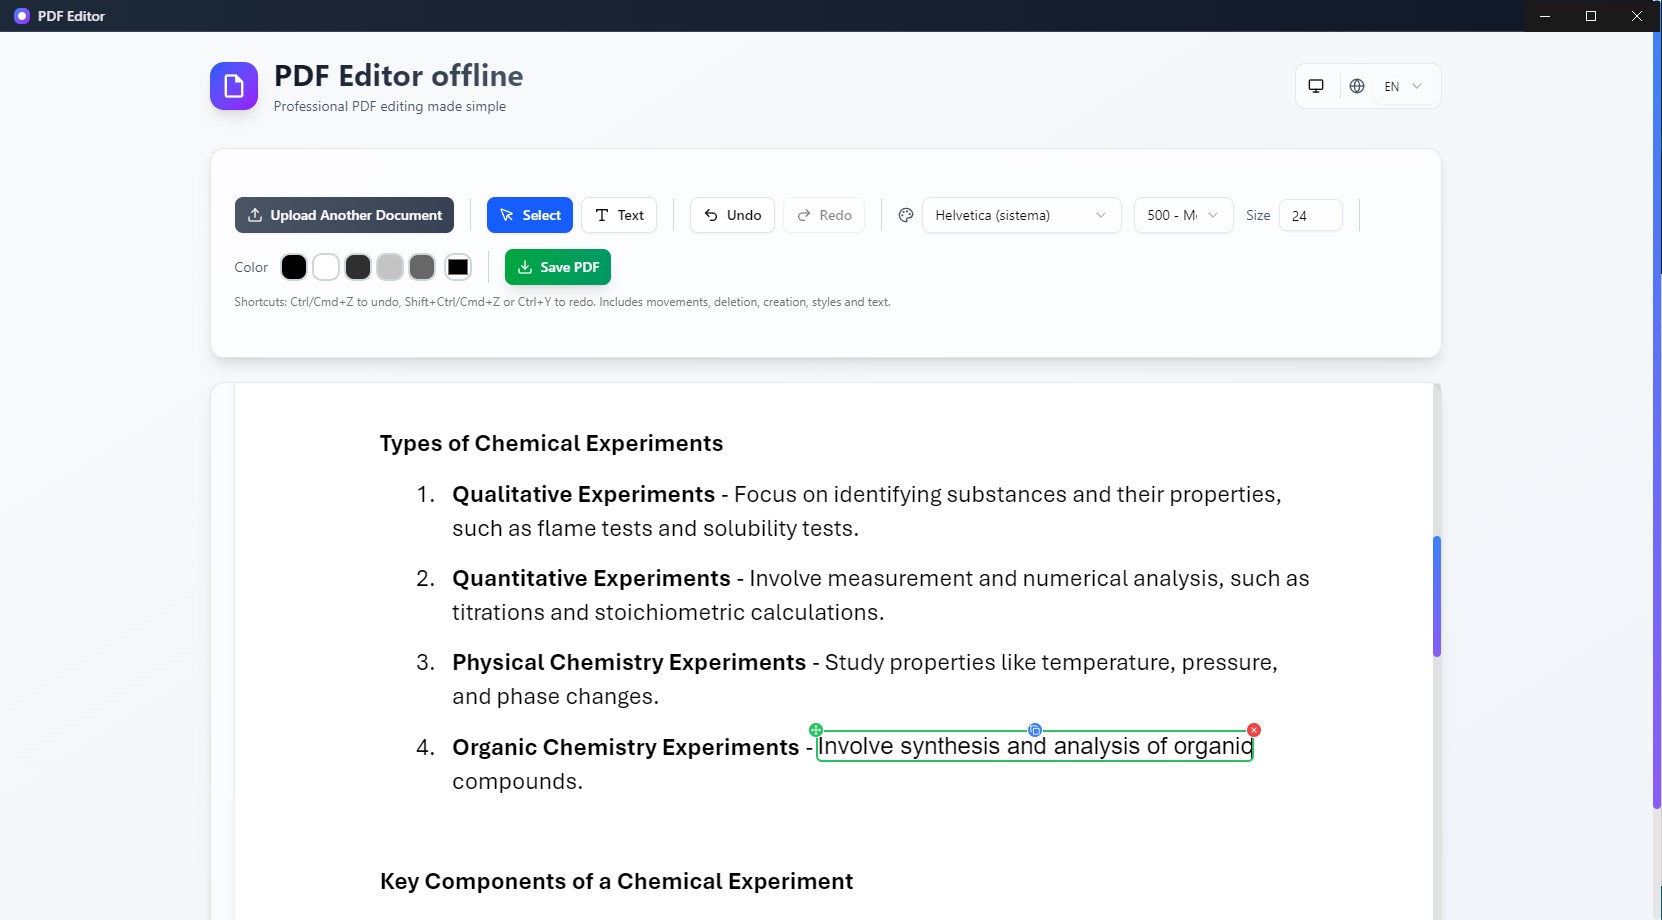Click the blue duplicate handle on text box

coord(1035,730)
